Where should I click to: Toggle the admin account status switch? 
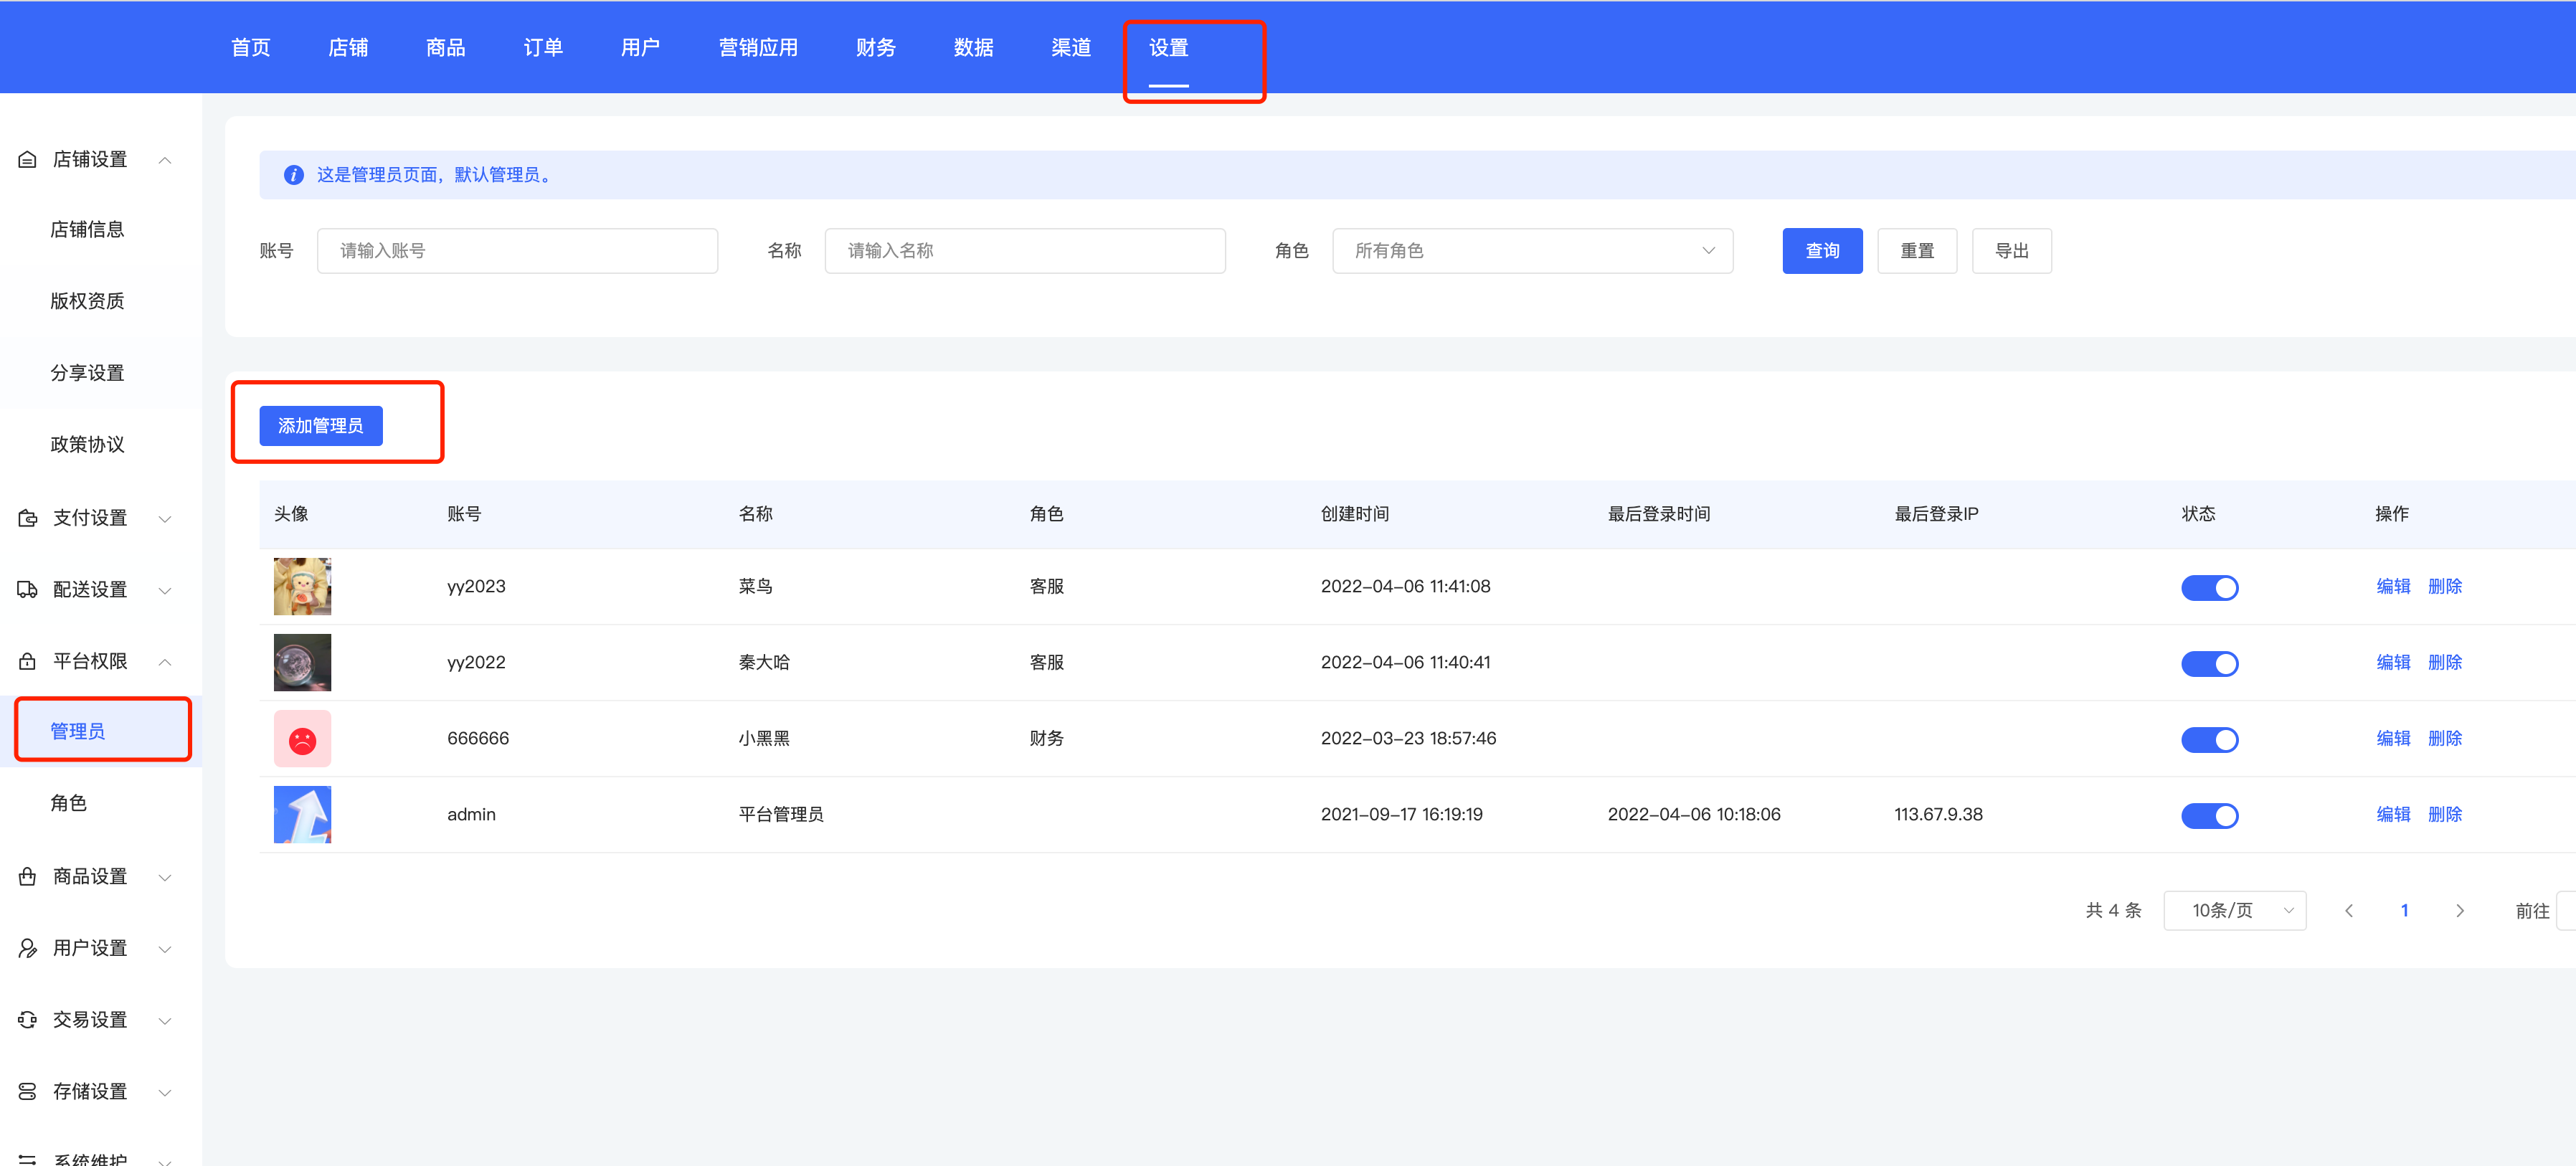[2209, 815]
